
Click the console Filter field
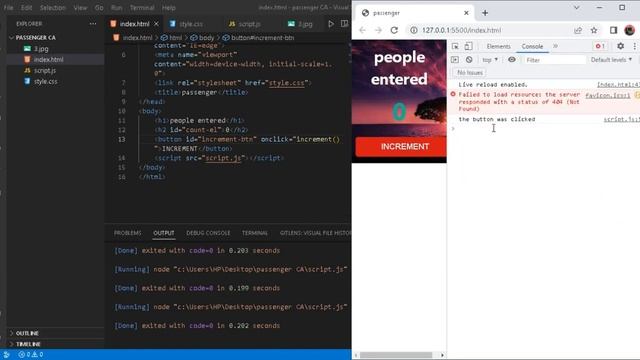(554, 60)
